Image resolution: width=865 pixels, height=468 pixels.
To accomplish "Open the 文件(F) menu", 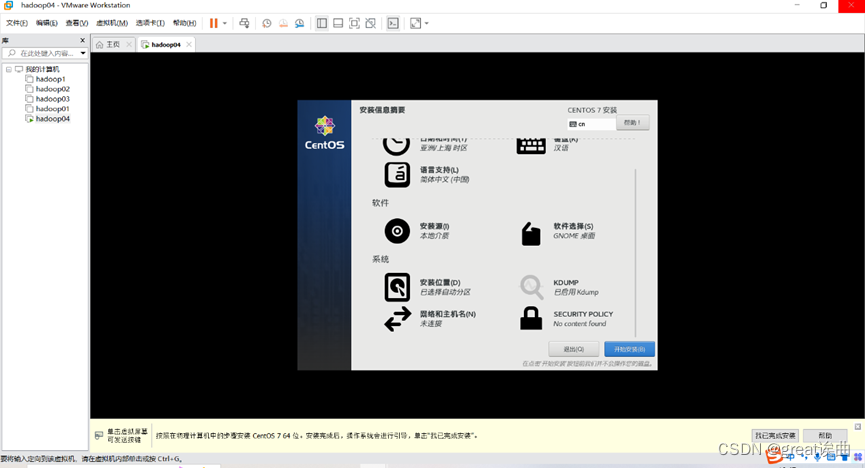I will (x=17, y=23).
